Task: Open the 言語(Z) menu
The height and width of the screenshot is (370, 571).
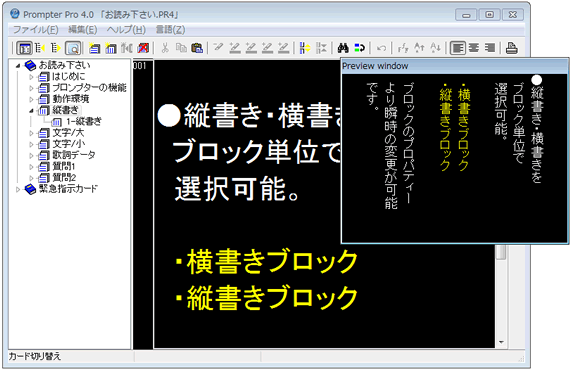Action: coord(170,29)
